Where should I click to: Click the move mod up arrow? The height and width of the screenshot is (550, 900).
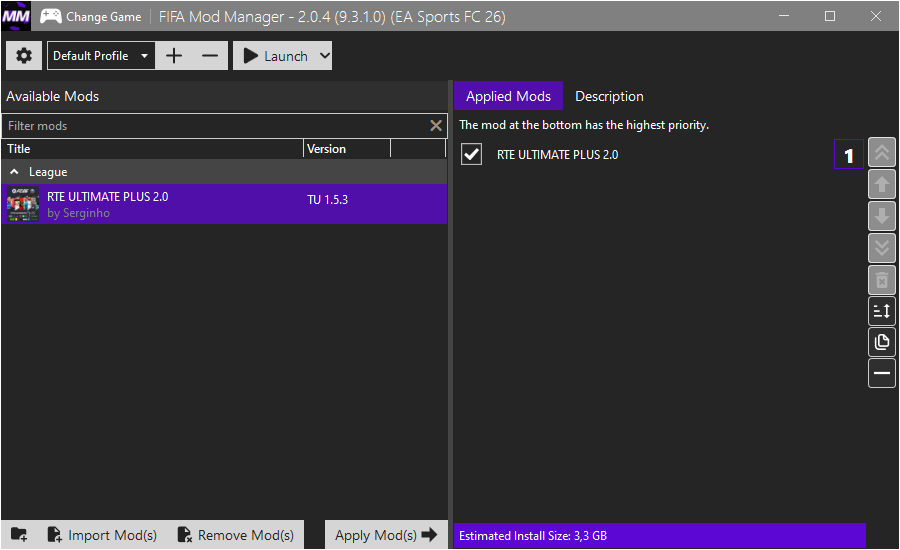tap(882, 184)
